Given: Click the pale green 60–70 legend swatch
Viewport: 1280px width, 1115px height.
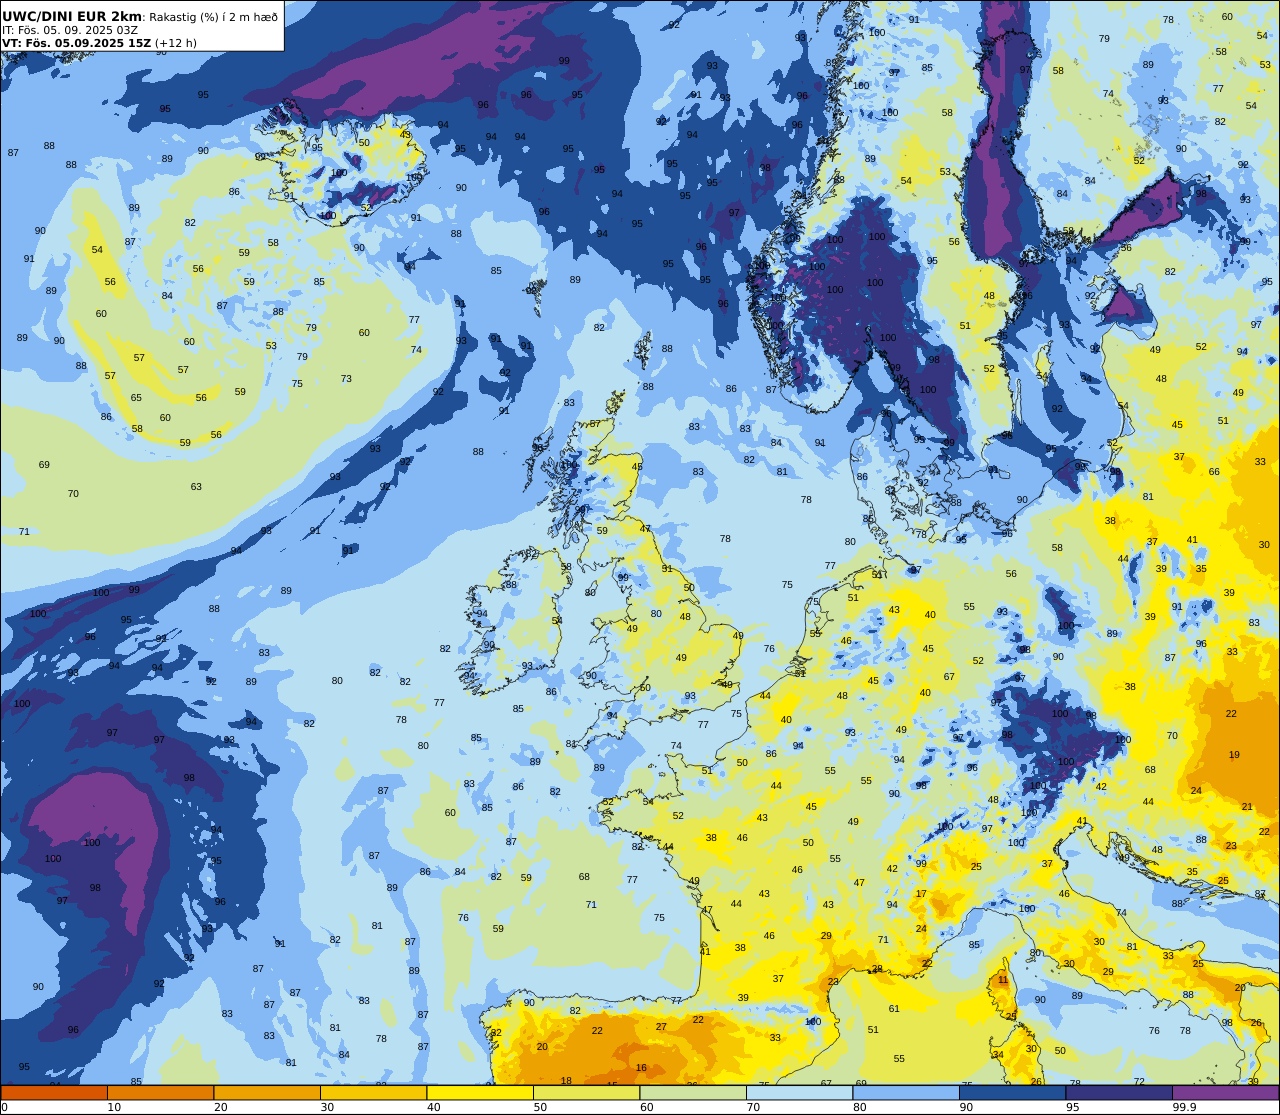Looking at the screenshot, I should pos(693,1092).
